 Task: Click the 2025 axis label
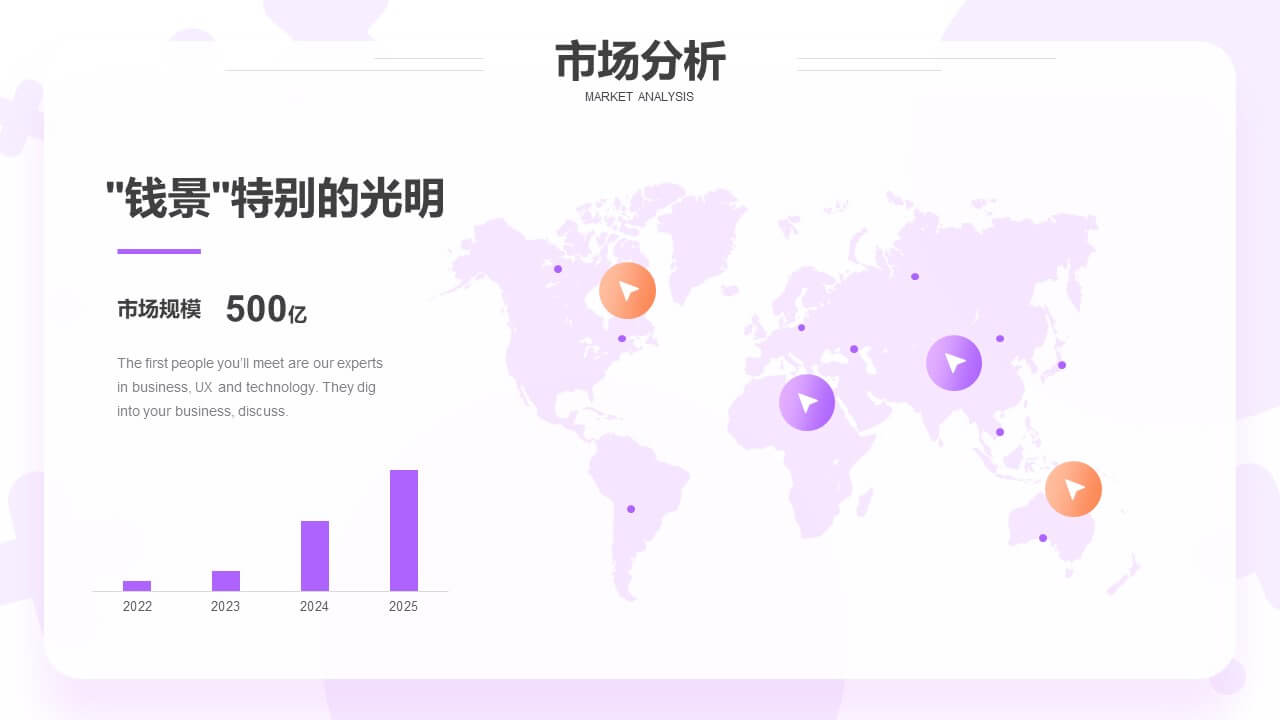[x=404, y=607]
